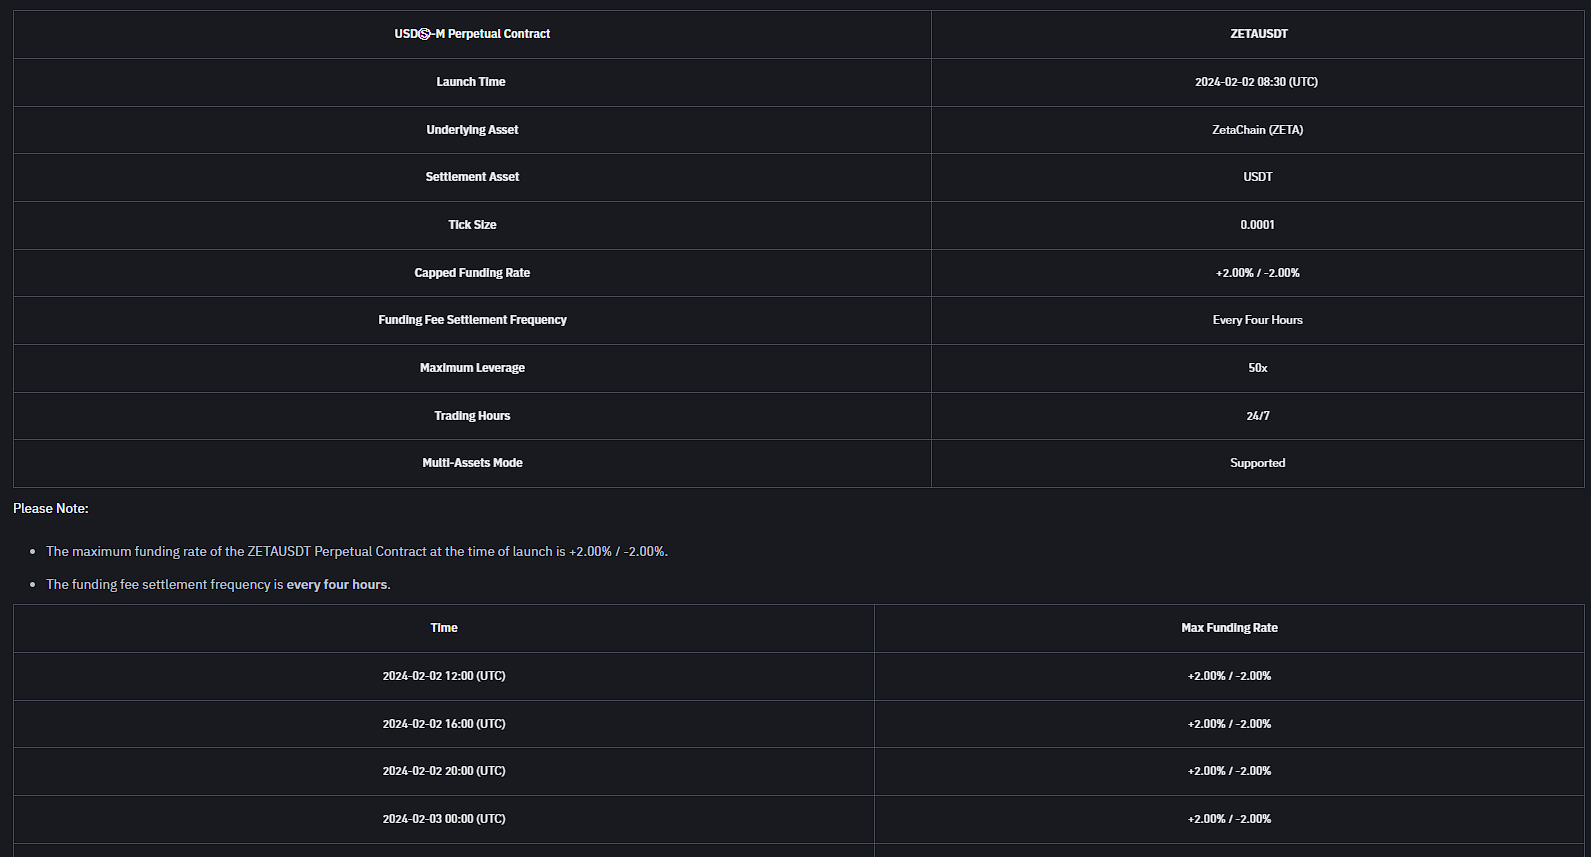Image resolution: width=1591 pixels, height=857 pixels.
Task: Select the ZetaChain (ZETA) underlying asset cell
Action: click(1257, 130)
